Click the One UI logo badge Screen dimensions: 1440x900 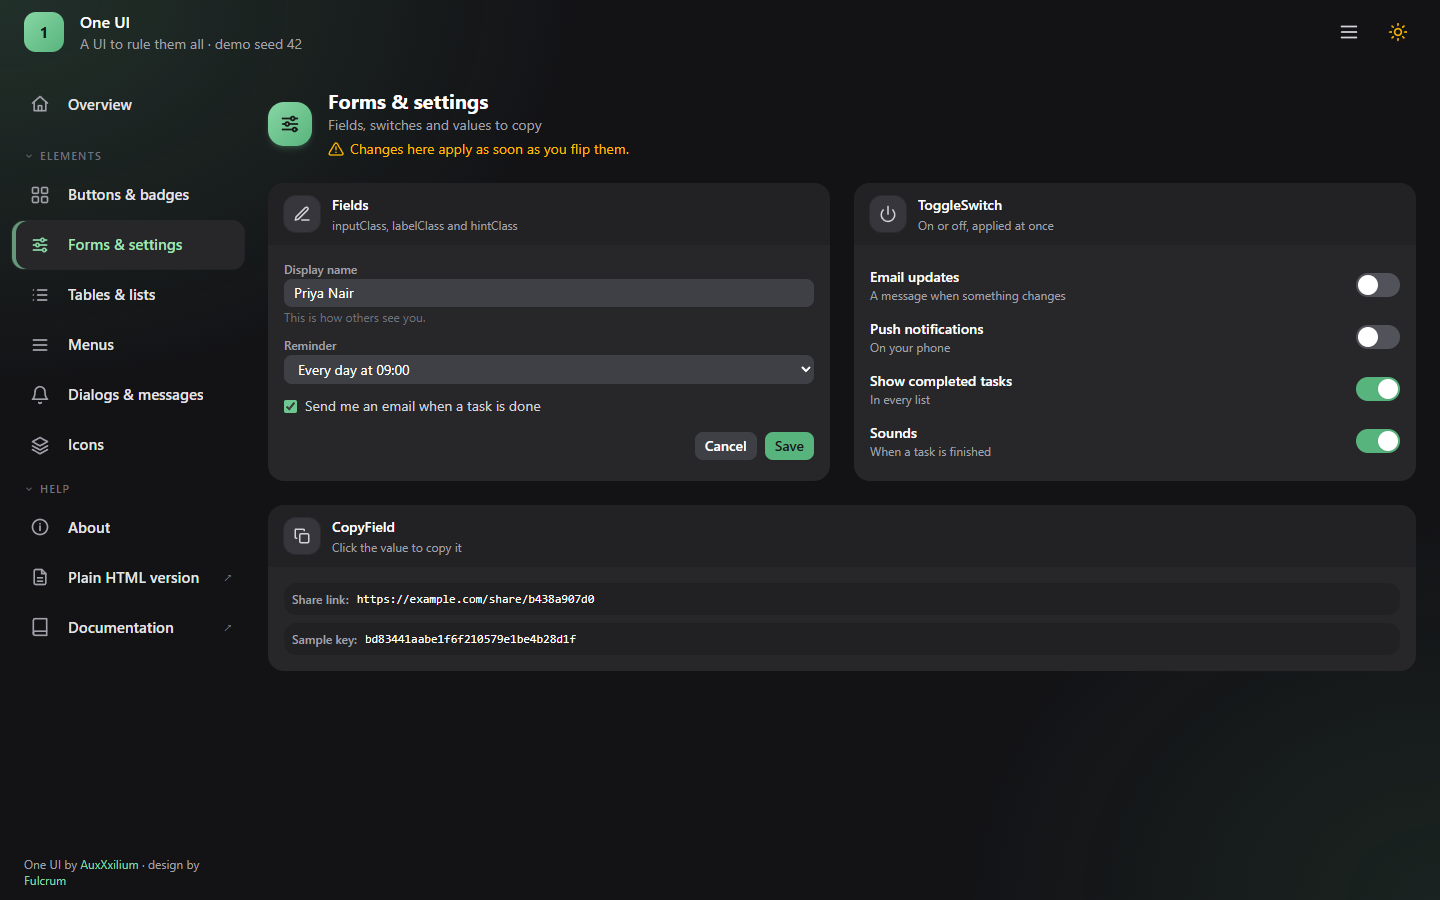point(44,32)
